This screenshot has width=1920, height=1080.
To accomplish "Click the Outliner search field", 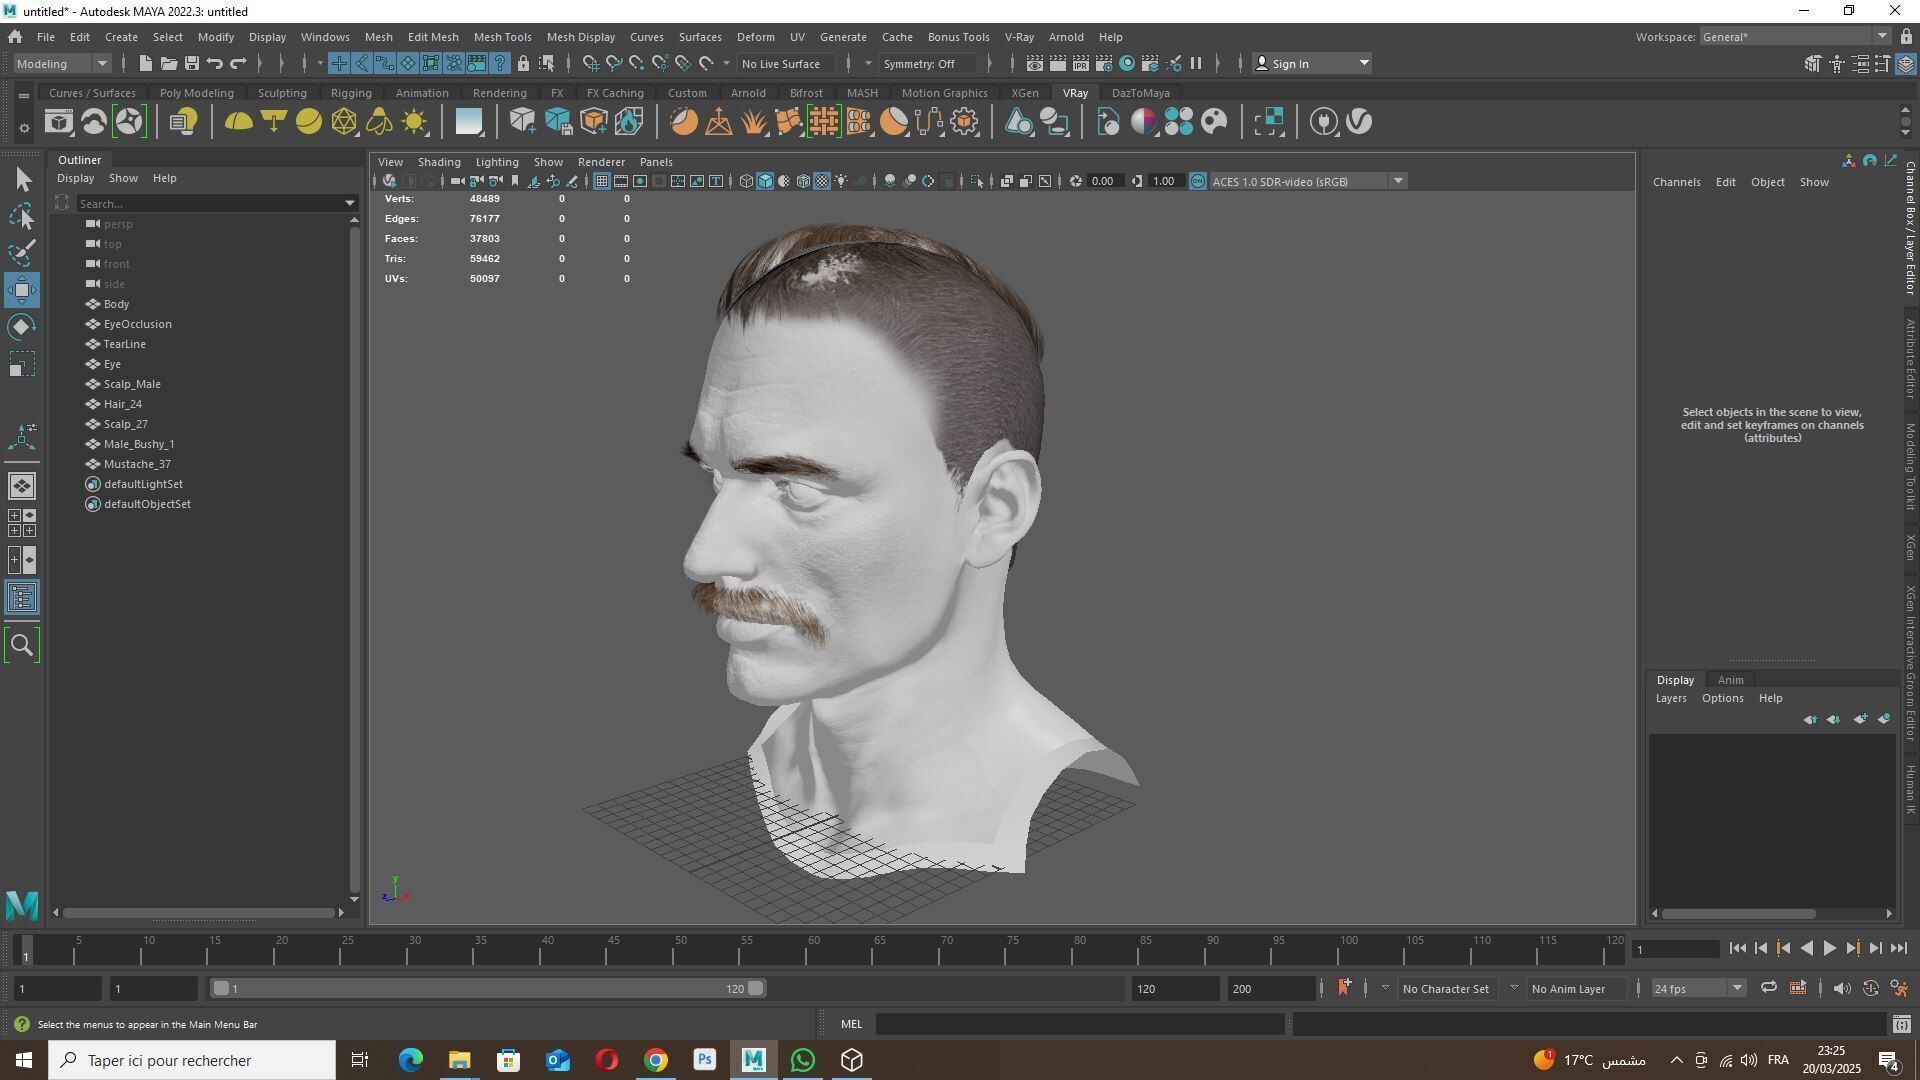I will (x=208, y=203).
